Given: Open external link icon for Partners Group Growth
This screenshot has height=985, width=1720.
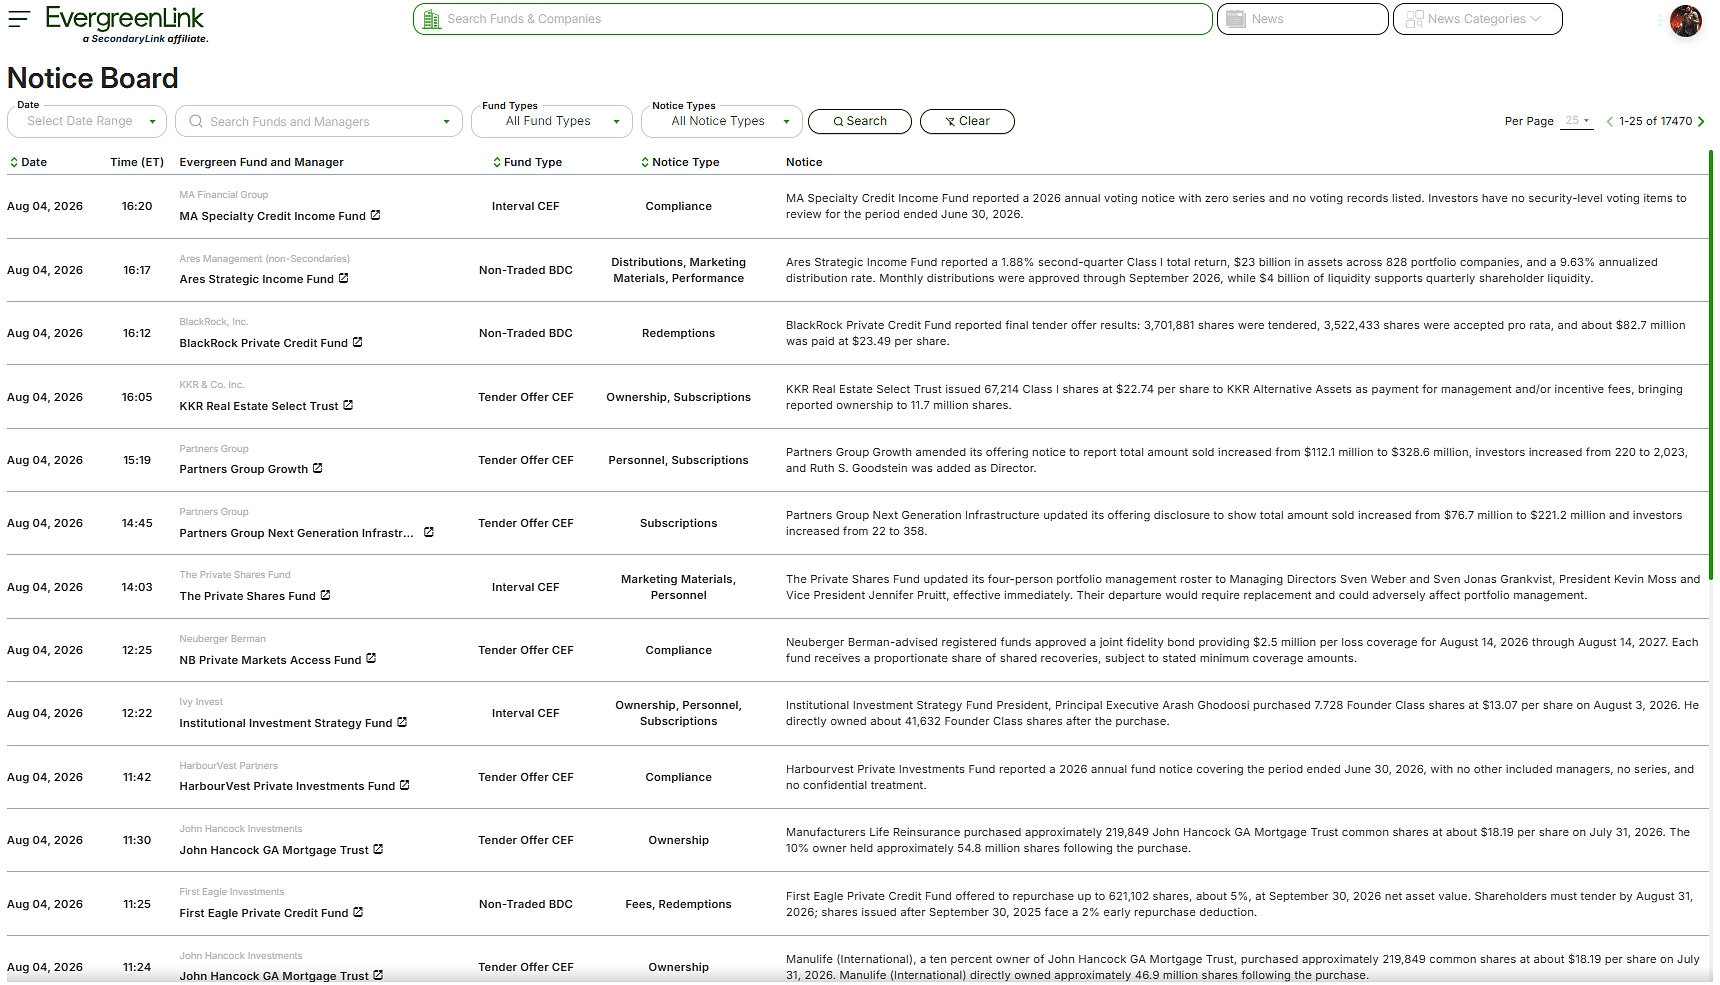Looking at the screenshot, I should (x=318, y=468).
